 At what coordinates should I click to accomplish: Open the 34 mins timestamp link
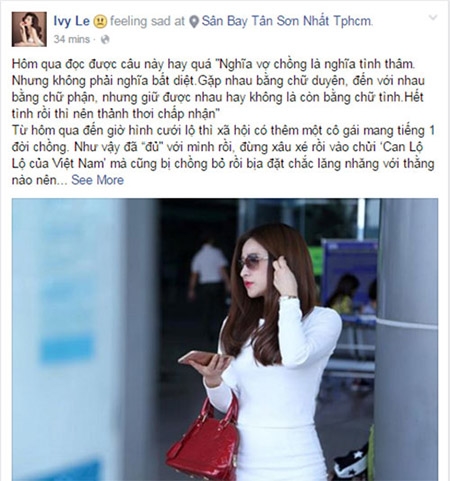[72, 39]
